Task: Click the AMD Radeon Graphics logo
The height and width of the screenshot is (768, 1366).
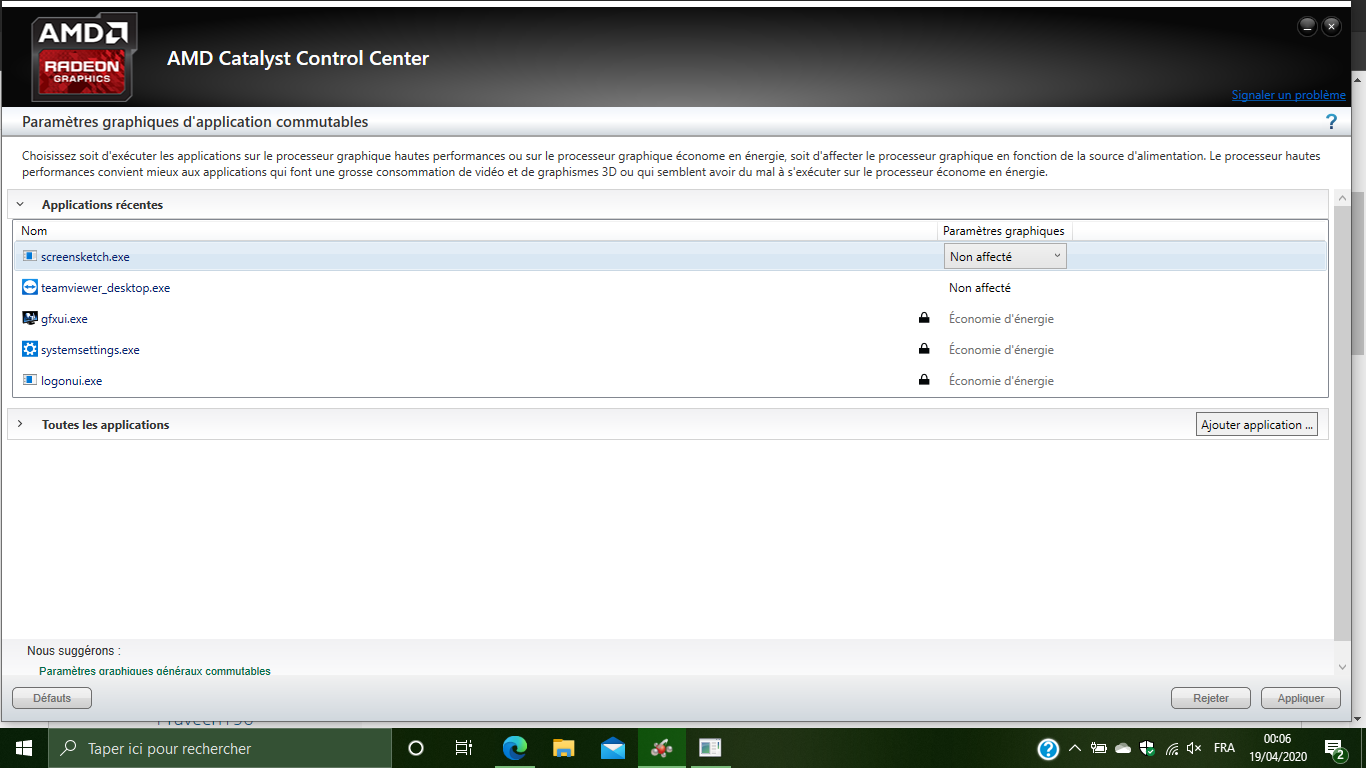Action: (x=84, y=57)
